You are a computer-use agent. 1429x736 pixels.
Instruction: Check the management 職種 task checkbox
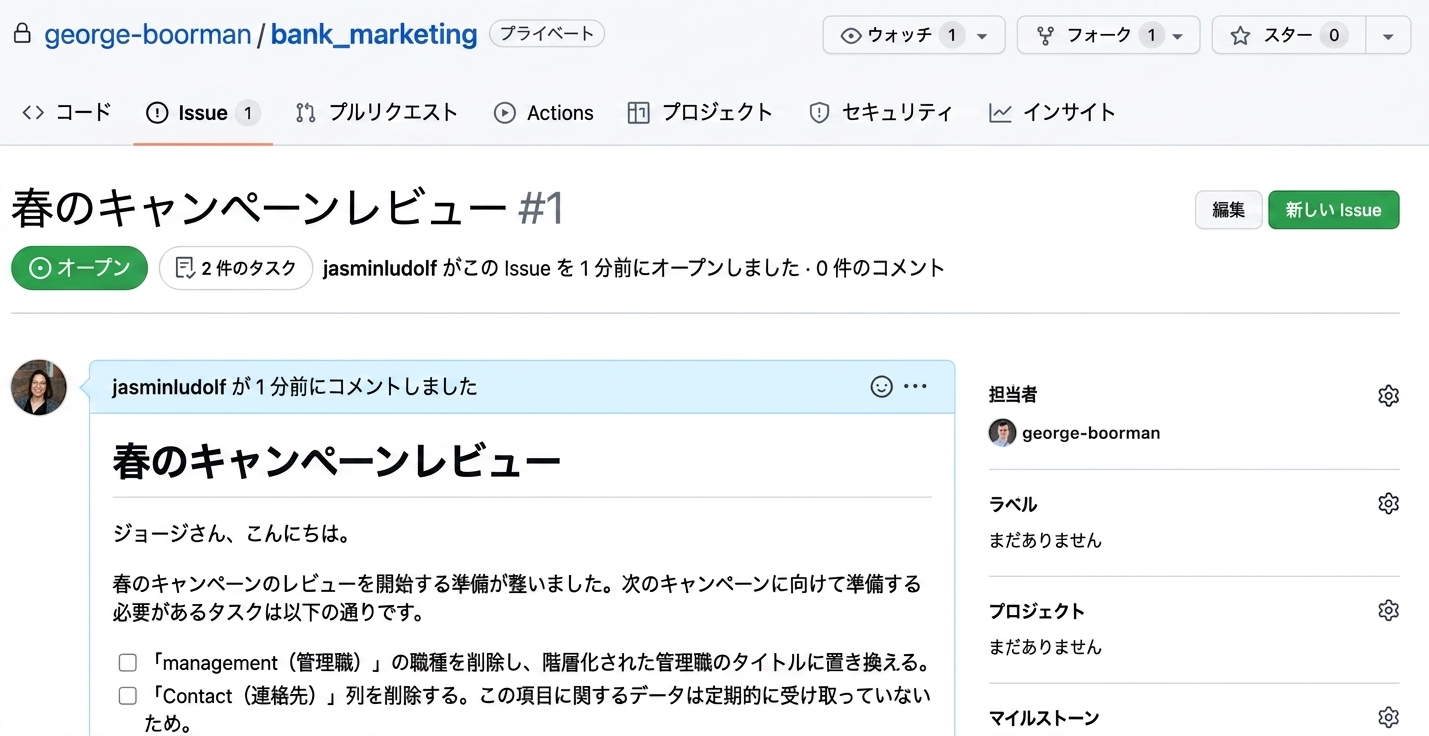pos(128,663)
